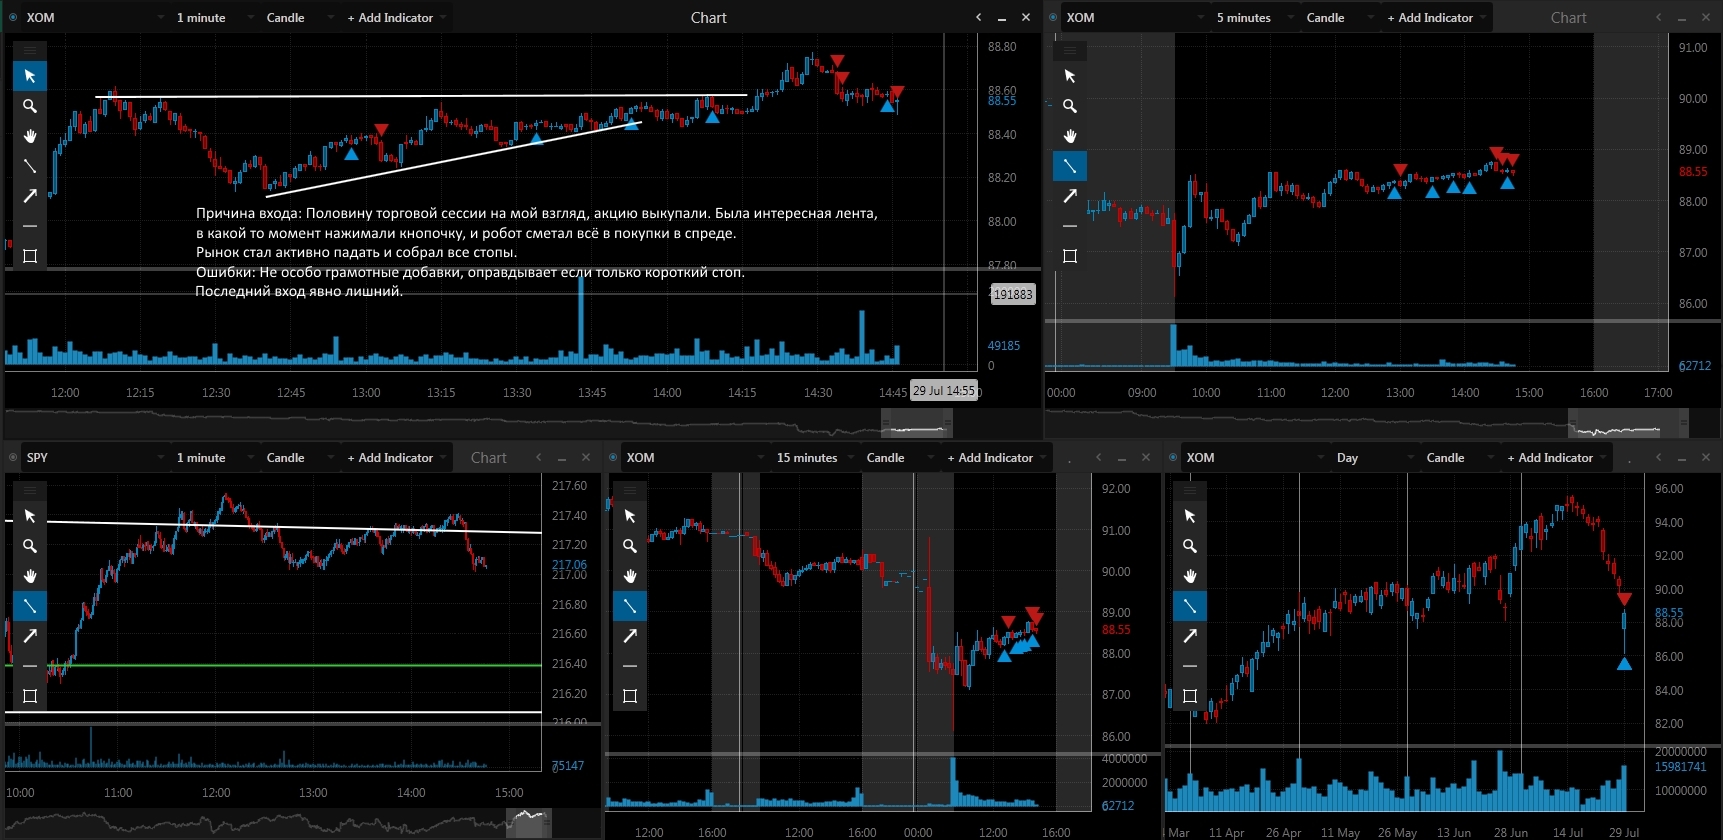Select the pointer tool in XOM 1 minute chart
Image resolution: width=1723 pixels, height=840 pixels.
coord(30,76)
